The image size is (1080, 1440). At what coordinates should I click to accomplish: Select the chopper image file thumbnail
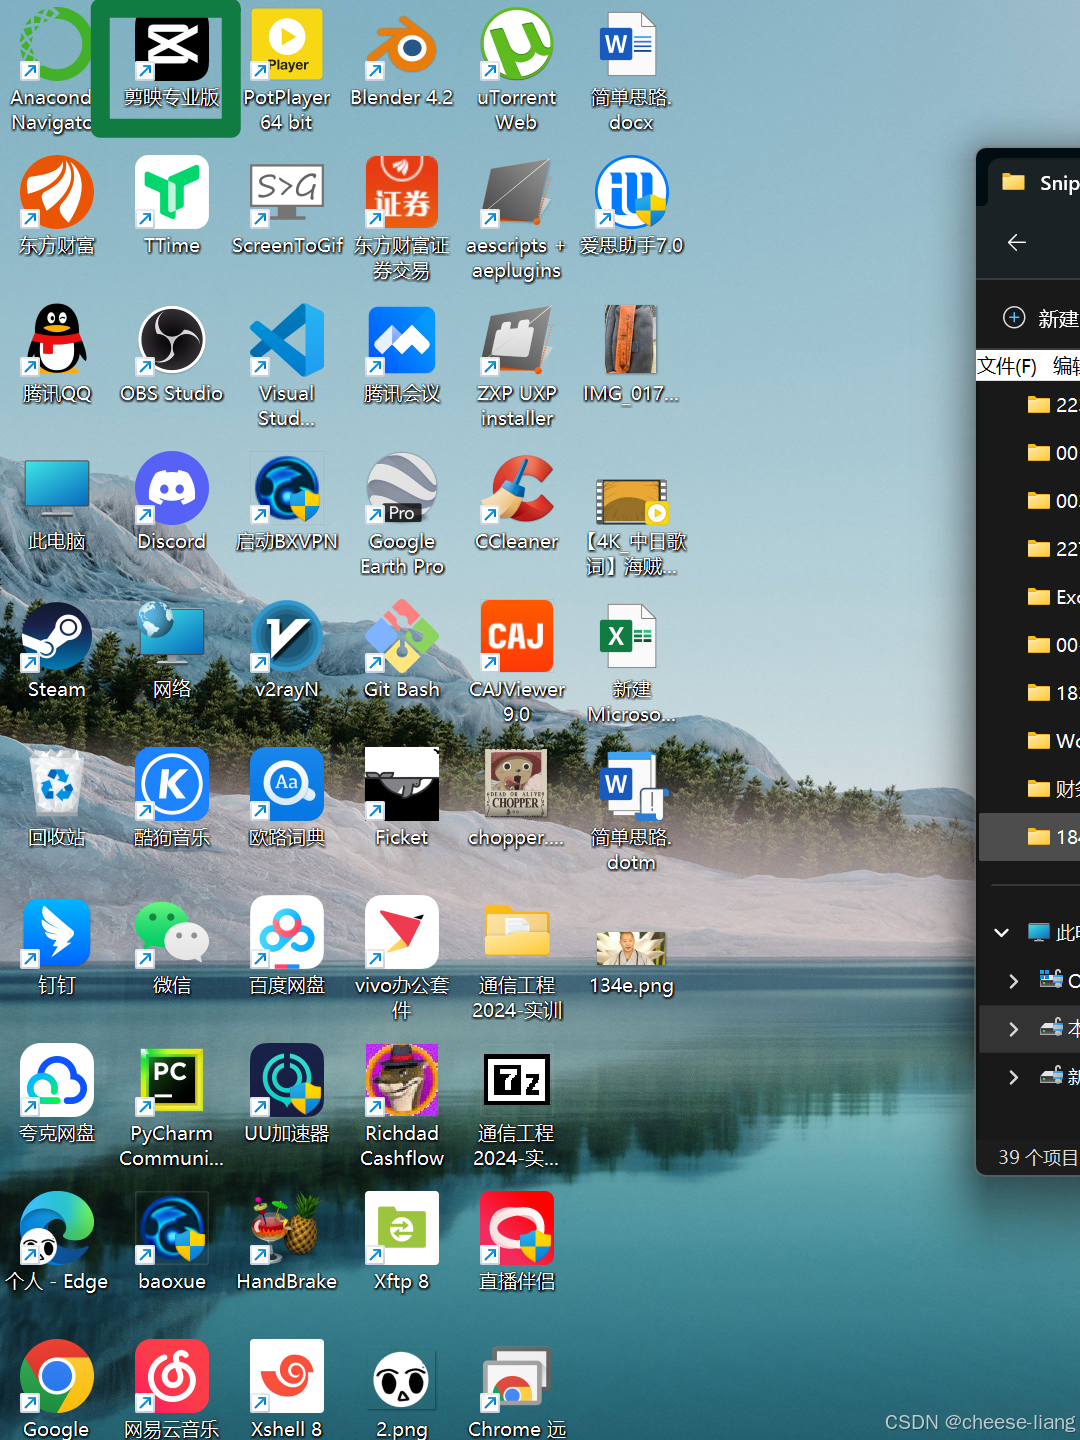coord(517,785)
